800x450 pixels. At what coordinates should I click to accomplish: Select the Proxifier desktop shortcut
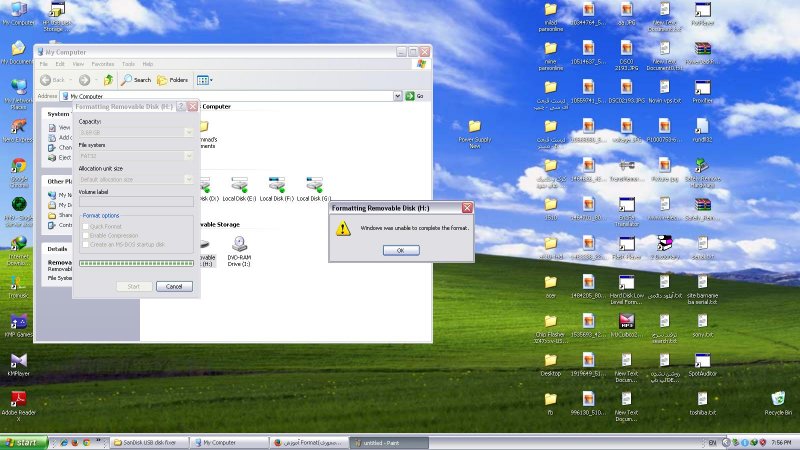pos(703,92)
